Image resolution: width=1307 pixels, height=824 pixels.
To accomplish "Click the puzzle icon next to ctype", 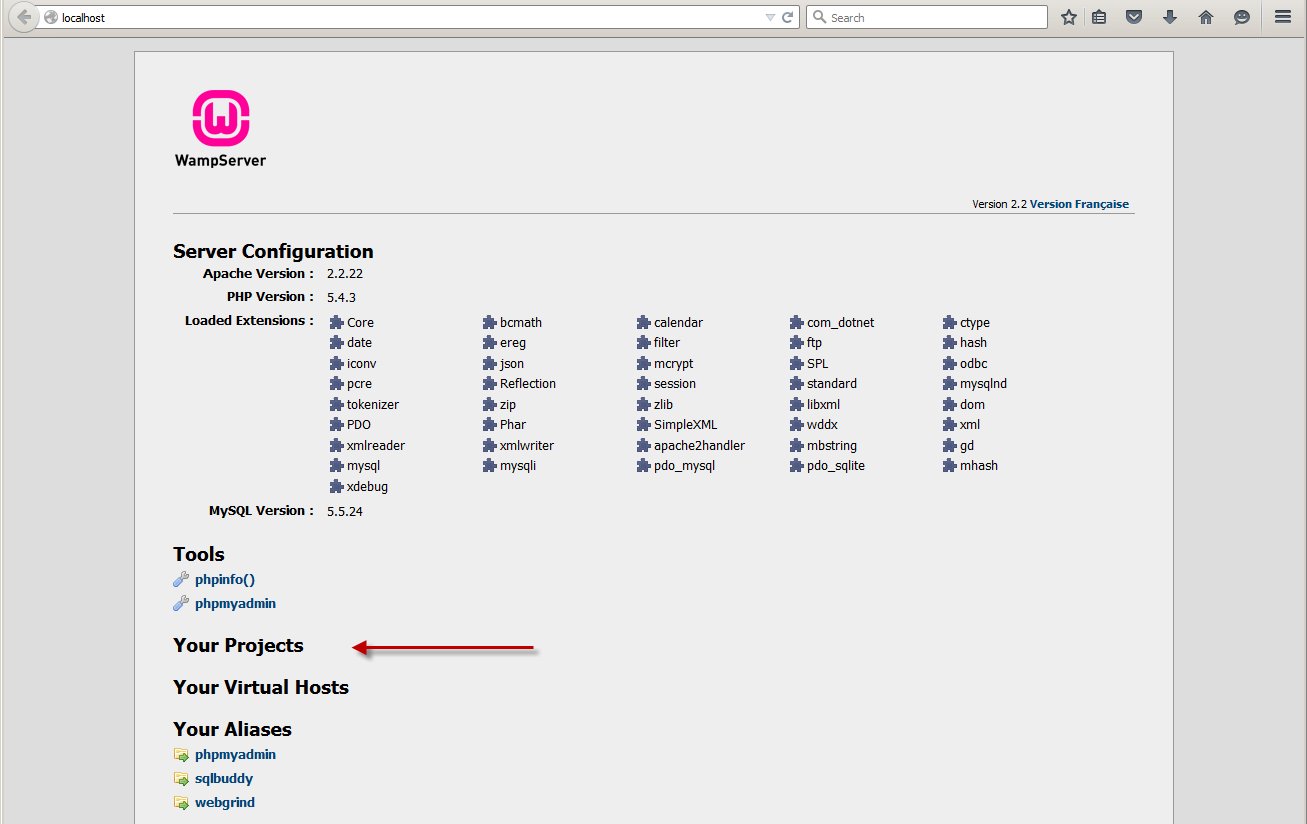I will pos(950,322).
